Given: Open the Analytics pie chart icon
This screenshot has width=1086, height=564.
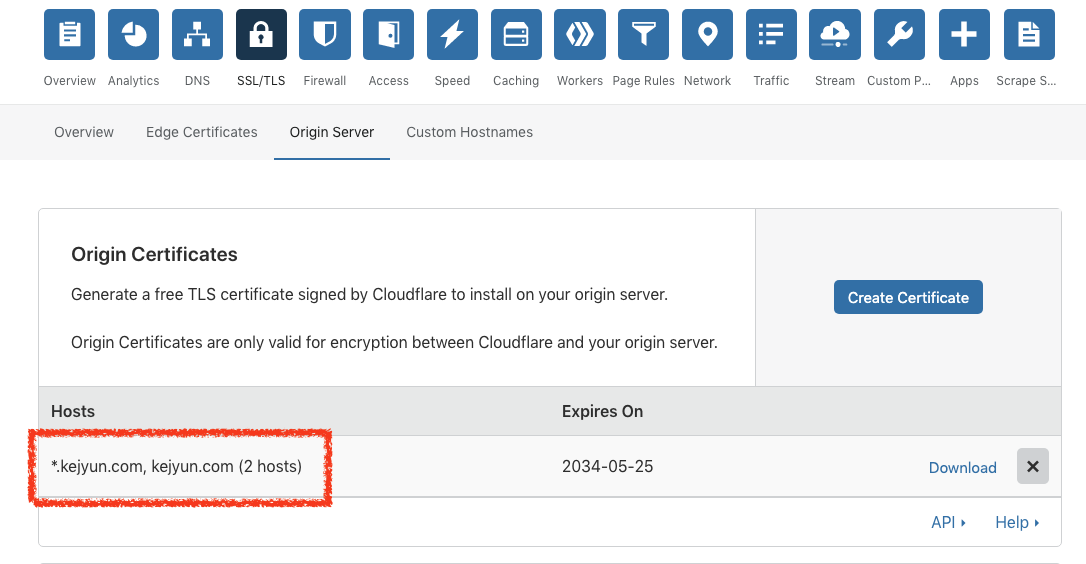Looking at the screenshot, I should pyautogui.click(x=134, y=35).
